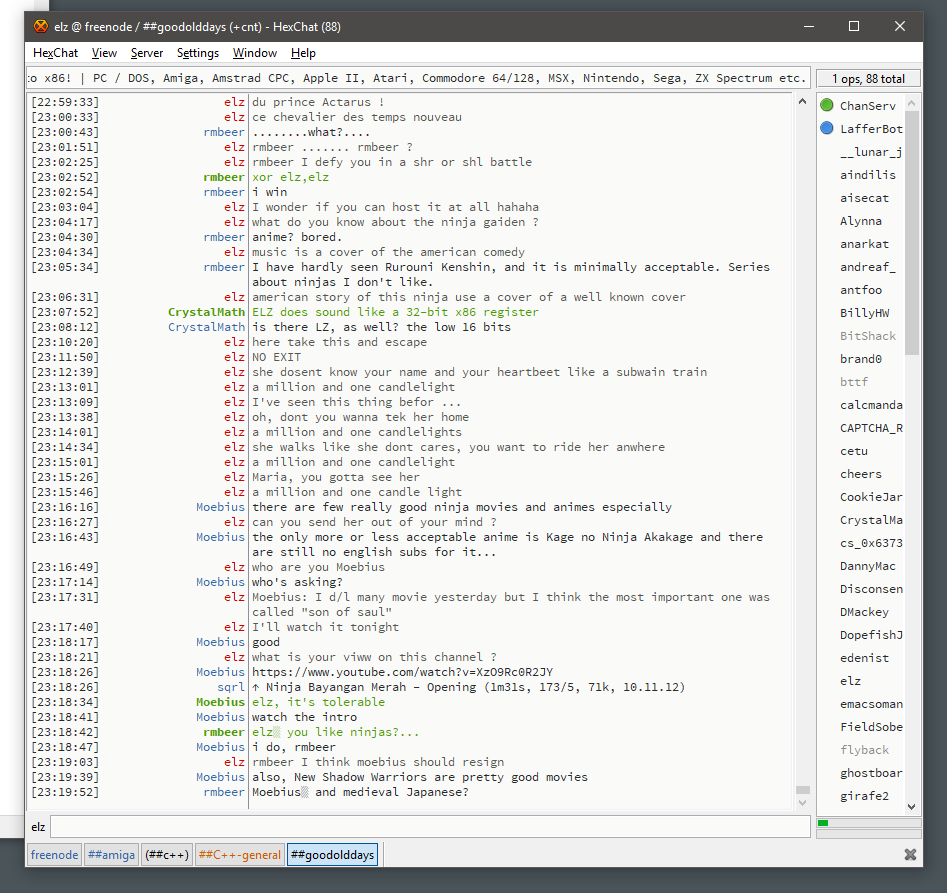Viewport: 947px width, 893px height.
Task: Click the chat scrollbar thumb at bottom
Action: point(802,790)
